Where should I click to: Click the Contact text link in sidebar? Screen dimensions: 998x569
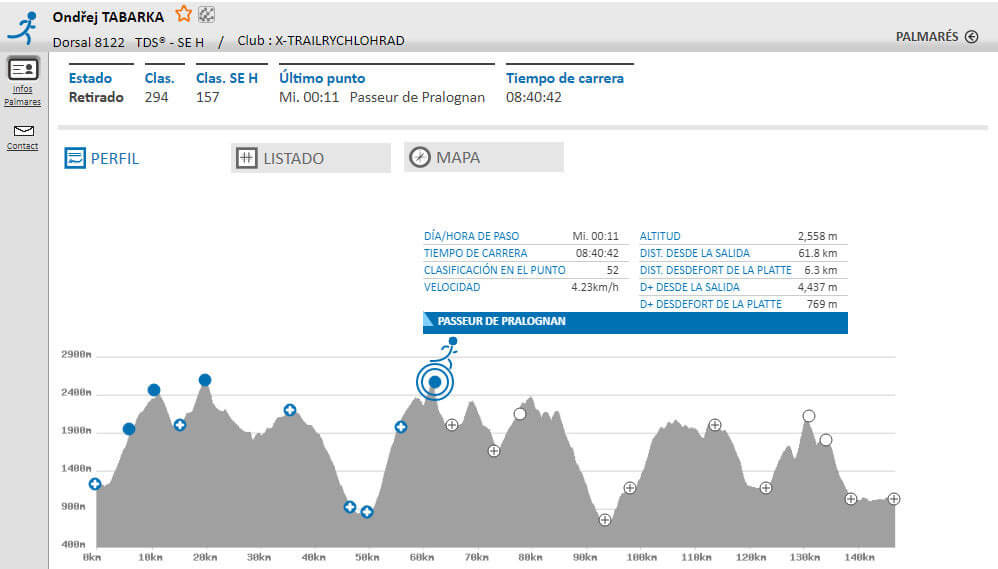pos(23,146)
